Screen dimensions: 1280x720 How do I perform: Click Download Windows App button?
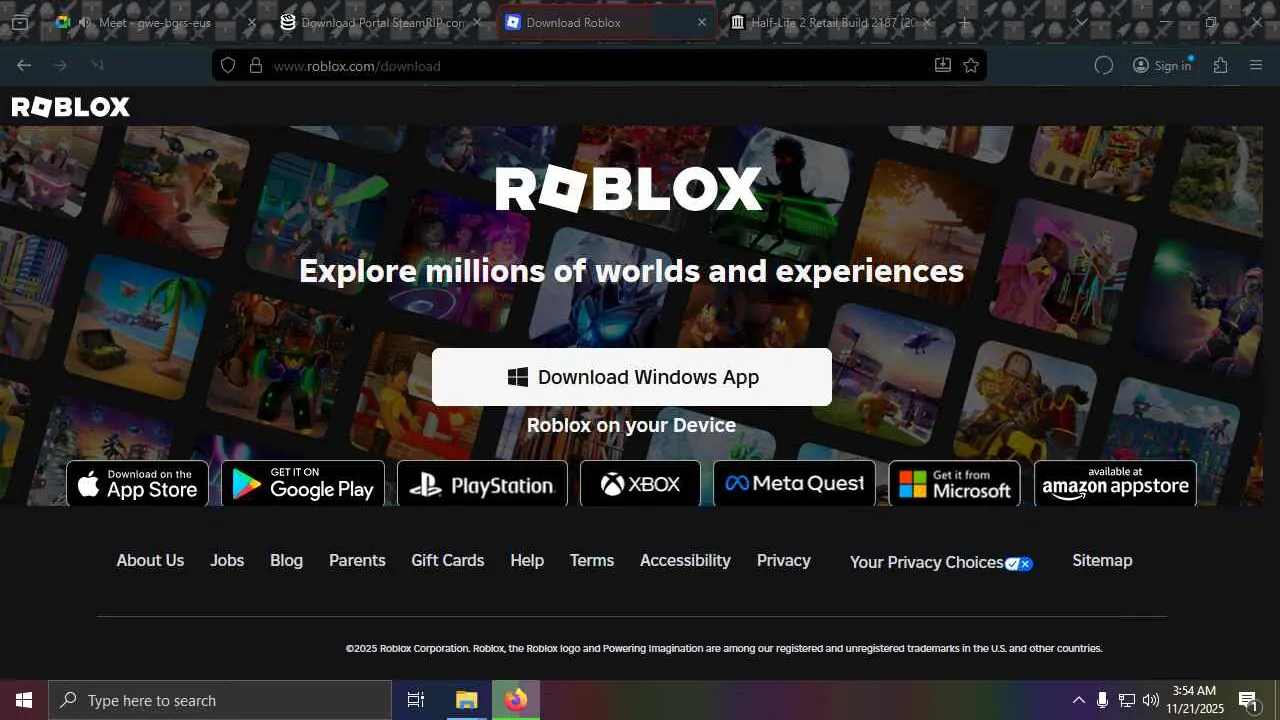(x=632, y=377)
